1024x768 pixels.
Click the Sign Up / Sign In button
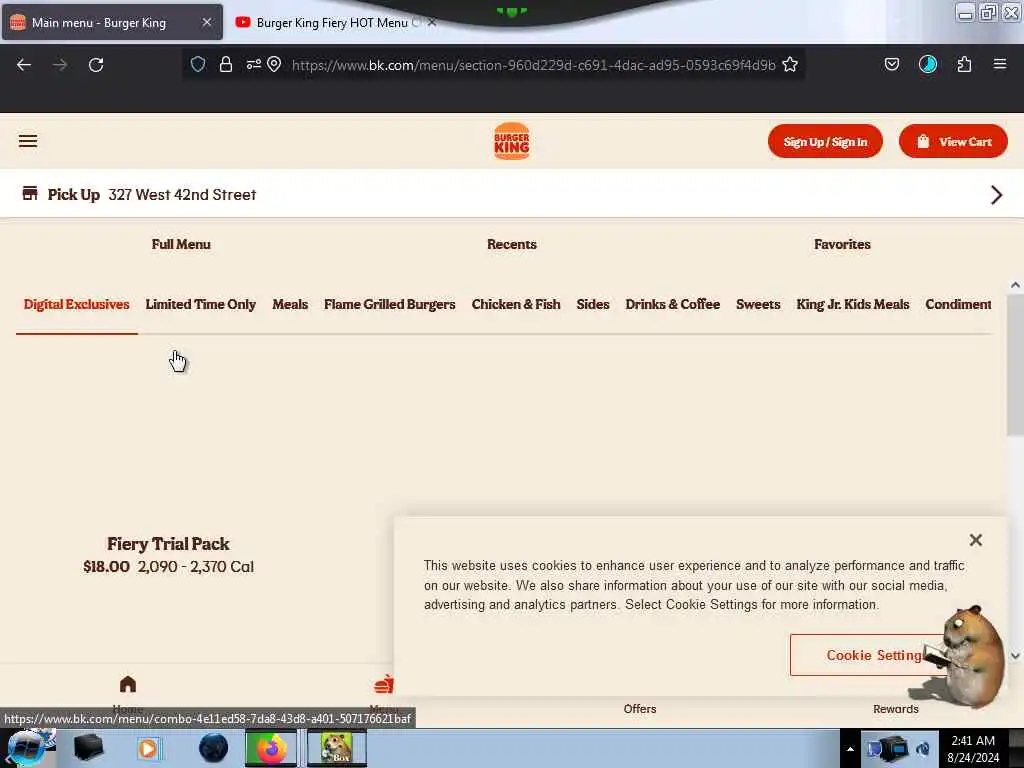pos(825,141)
